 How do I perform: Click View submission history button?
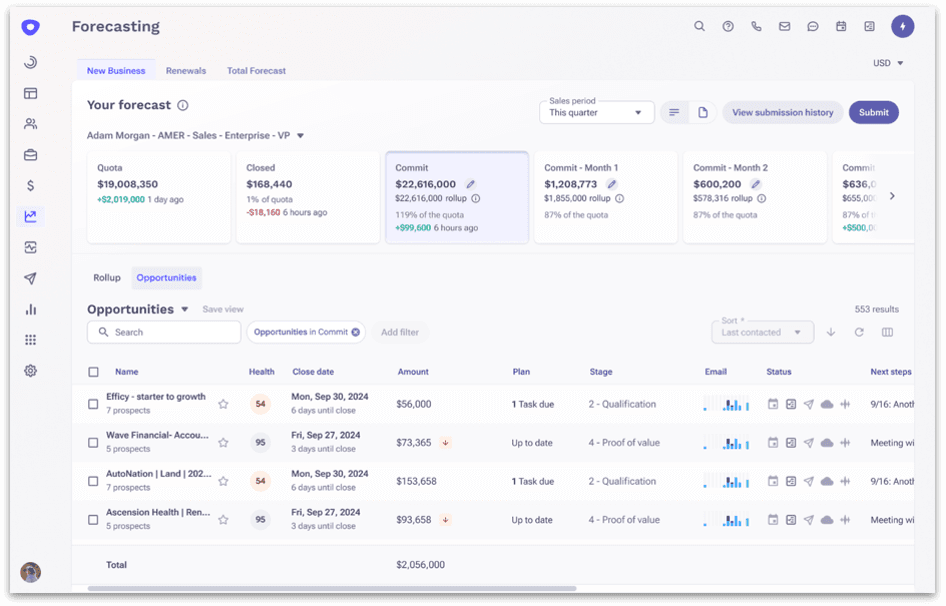[x=782, y=113]
